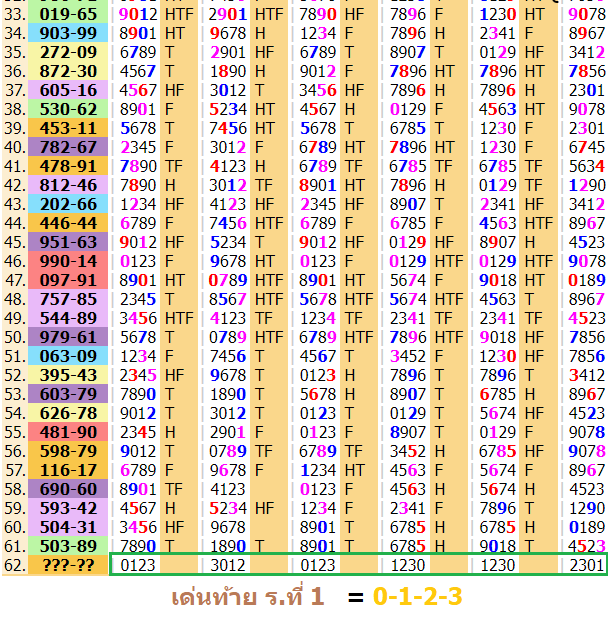Click the 2301 prediction in row 62
This screenshot has width=608, height=626.
coord(586,565)
